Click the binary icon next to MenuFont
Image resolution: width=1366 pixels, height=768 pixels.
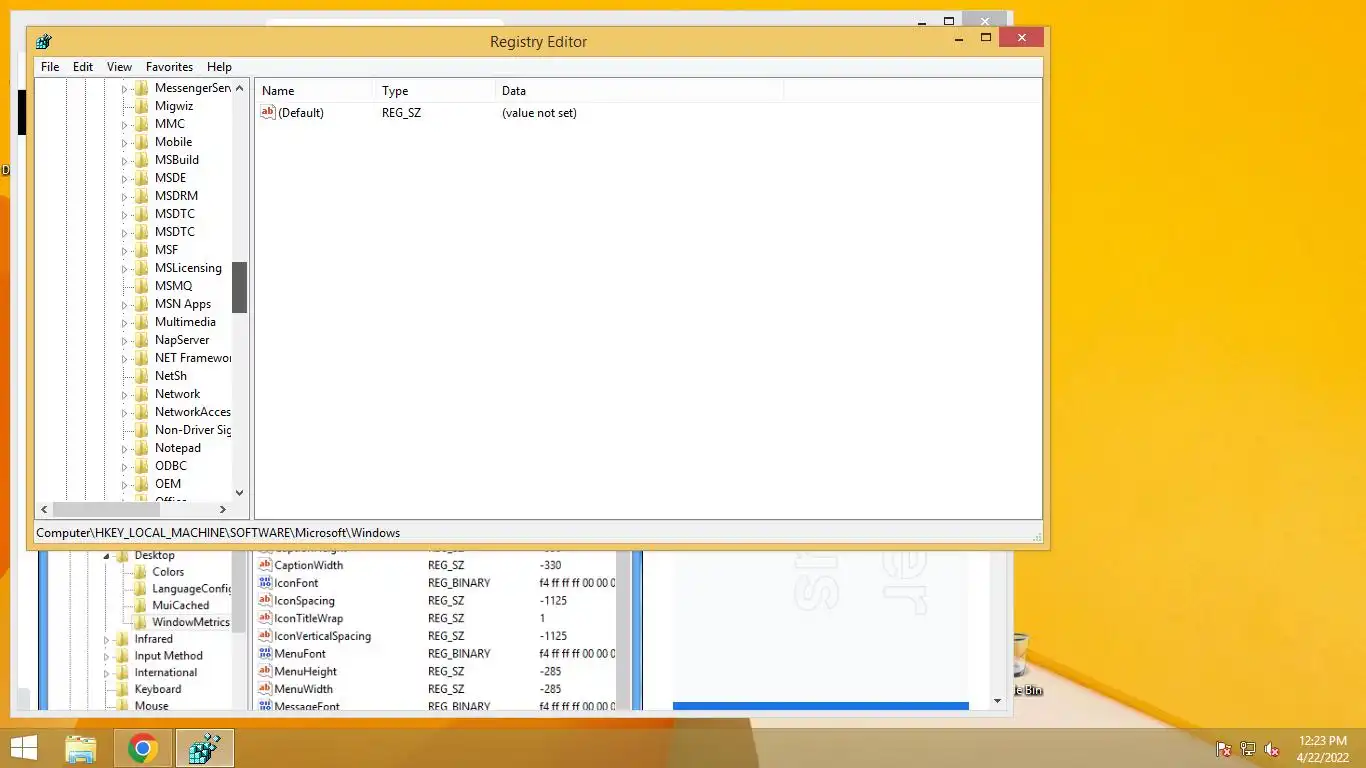click(265, 654)
